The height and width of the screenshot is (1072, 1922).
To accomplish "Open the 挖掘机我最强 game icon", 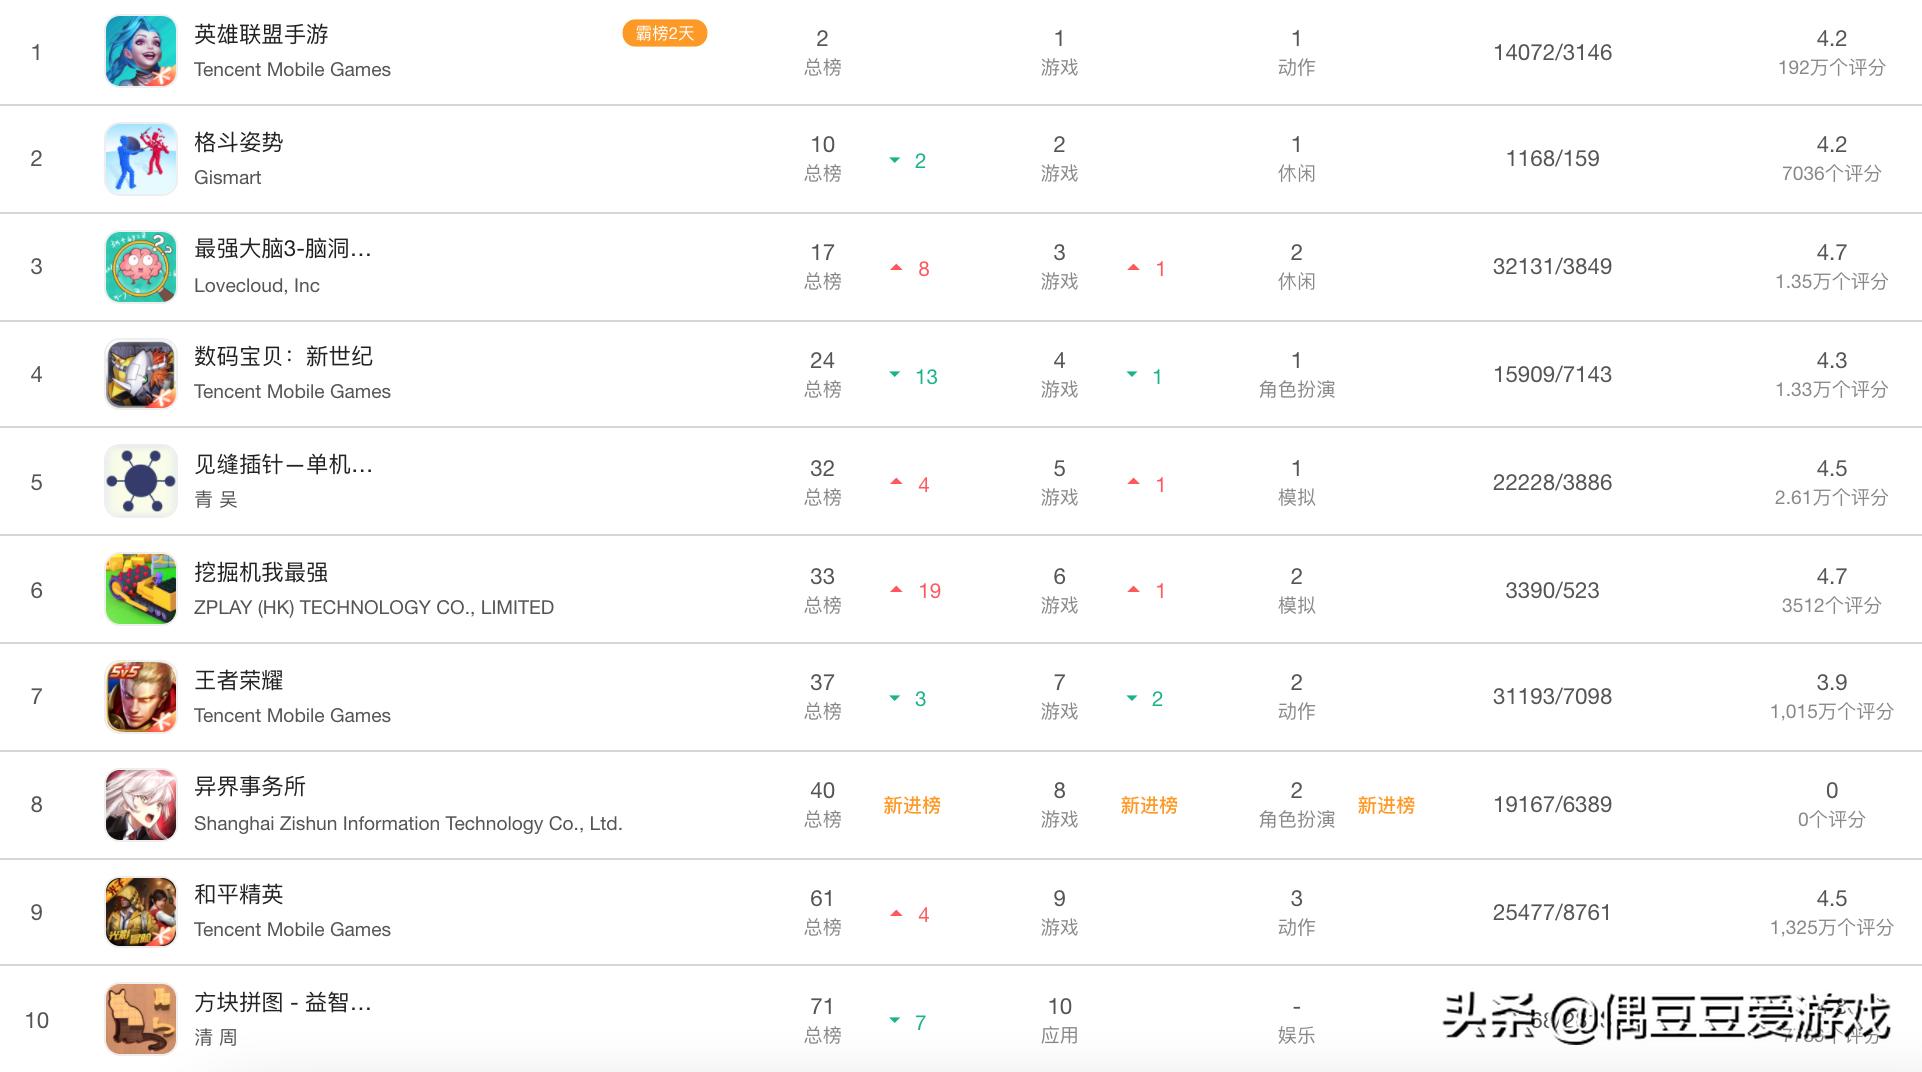I will tap(141, 590).
